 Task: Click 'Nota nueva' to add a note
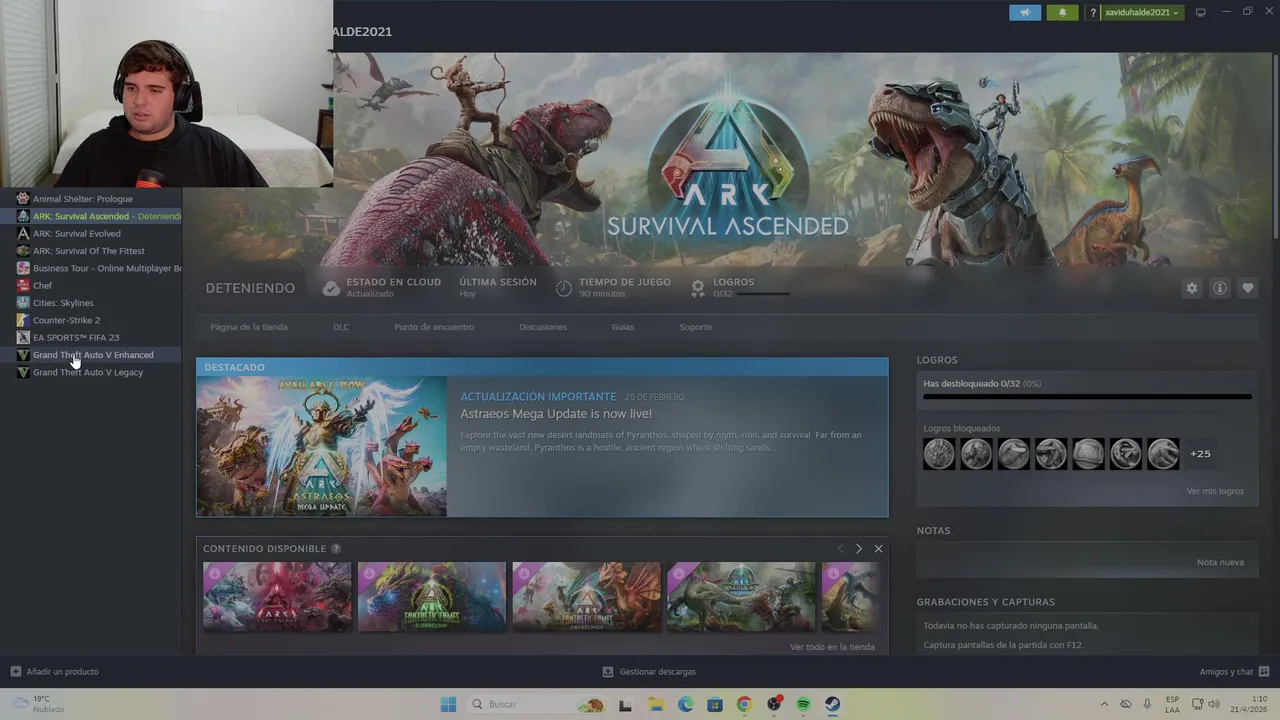coord(1220,562)
